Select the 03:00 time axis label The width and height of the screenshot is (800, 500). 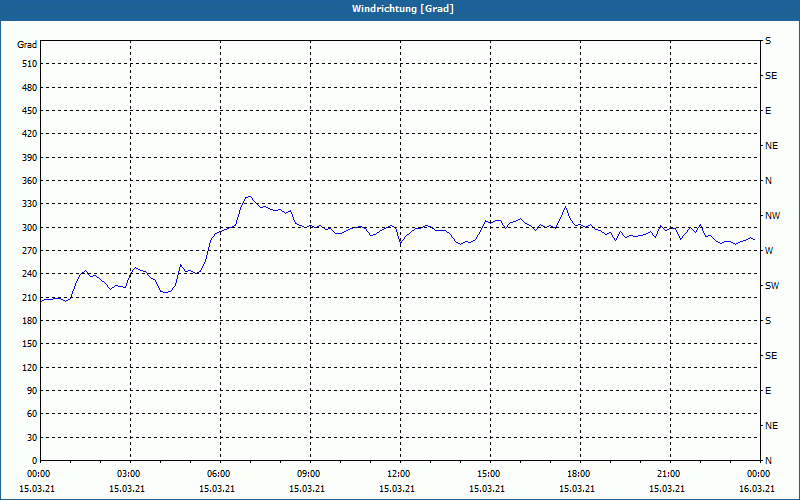(x=129, y=473)
